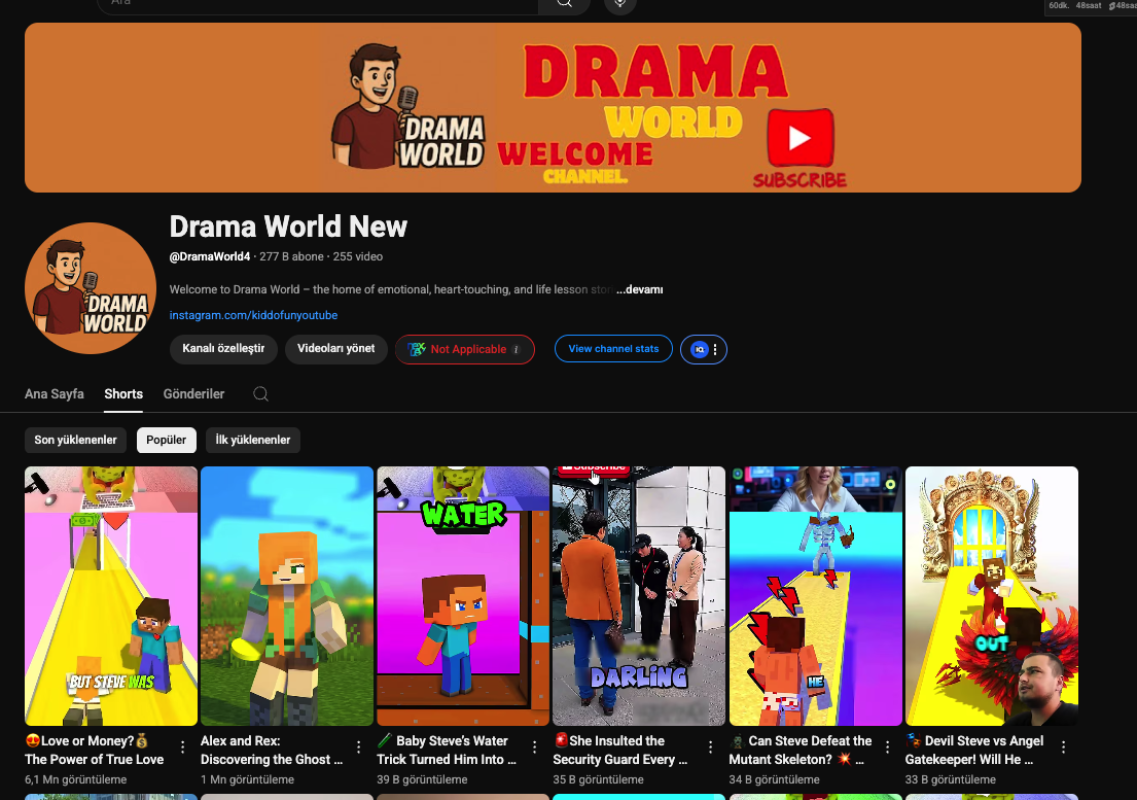Click the '1 Mn görüntüleme' view count
Viewport: 1137px width, 800px height.
(247, 780)
